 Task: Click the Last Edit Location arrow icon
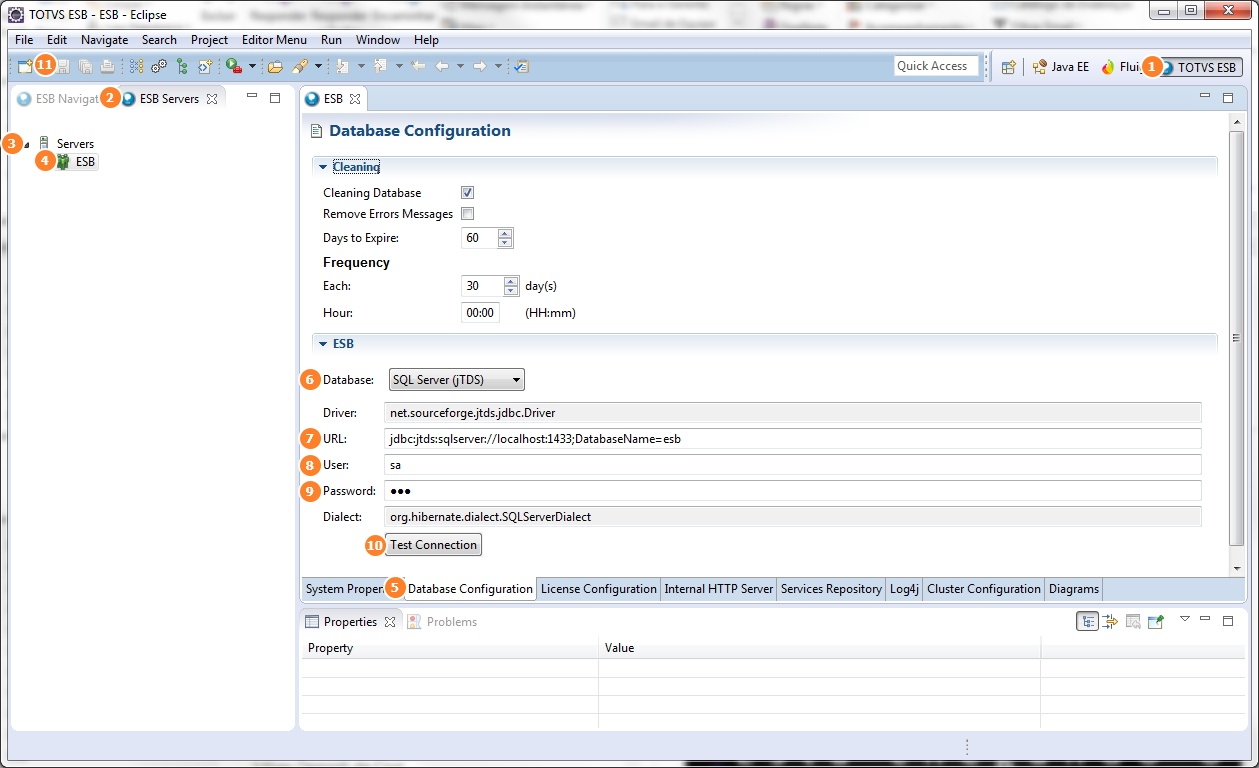[x=418, y=67]
